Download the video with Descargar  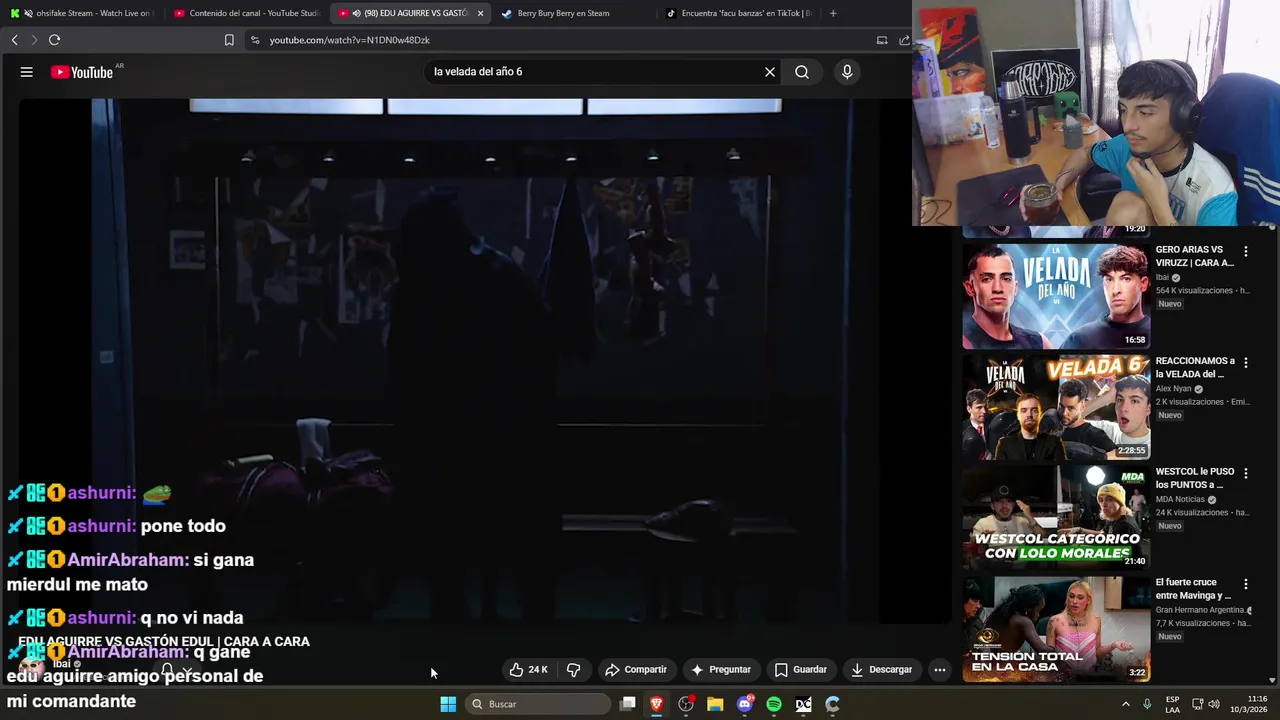[x=882, y=670]
